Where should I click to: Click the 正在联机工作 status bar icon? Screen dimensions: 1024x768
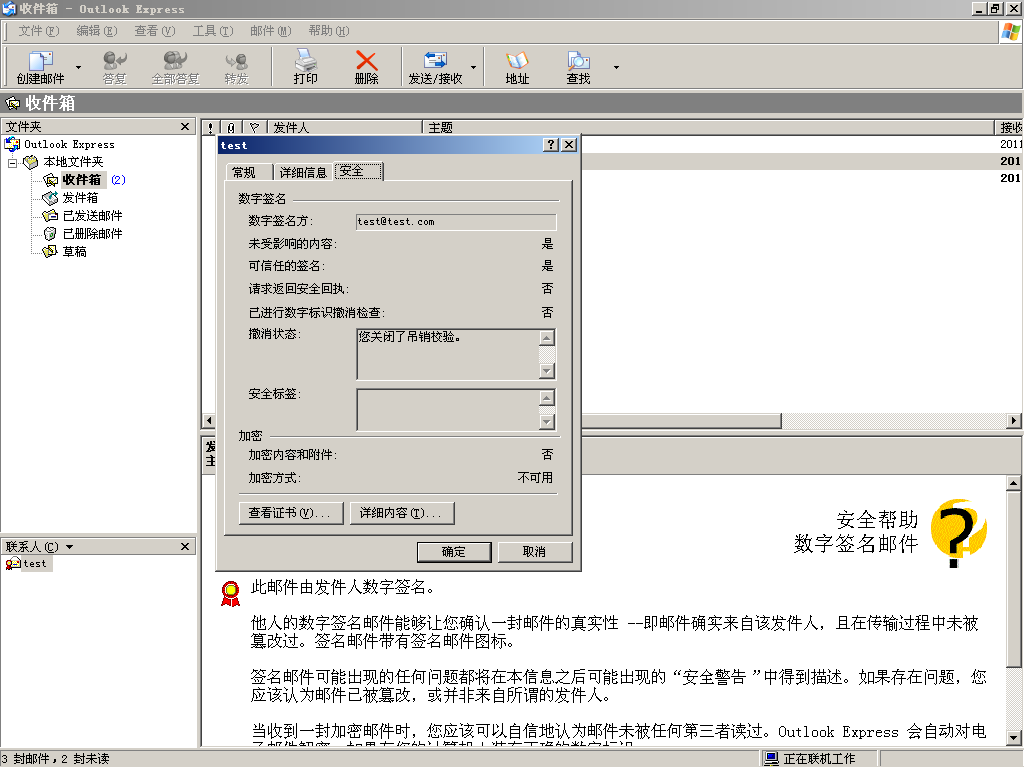click(x=771, y=759)
